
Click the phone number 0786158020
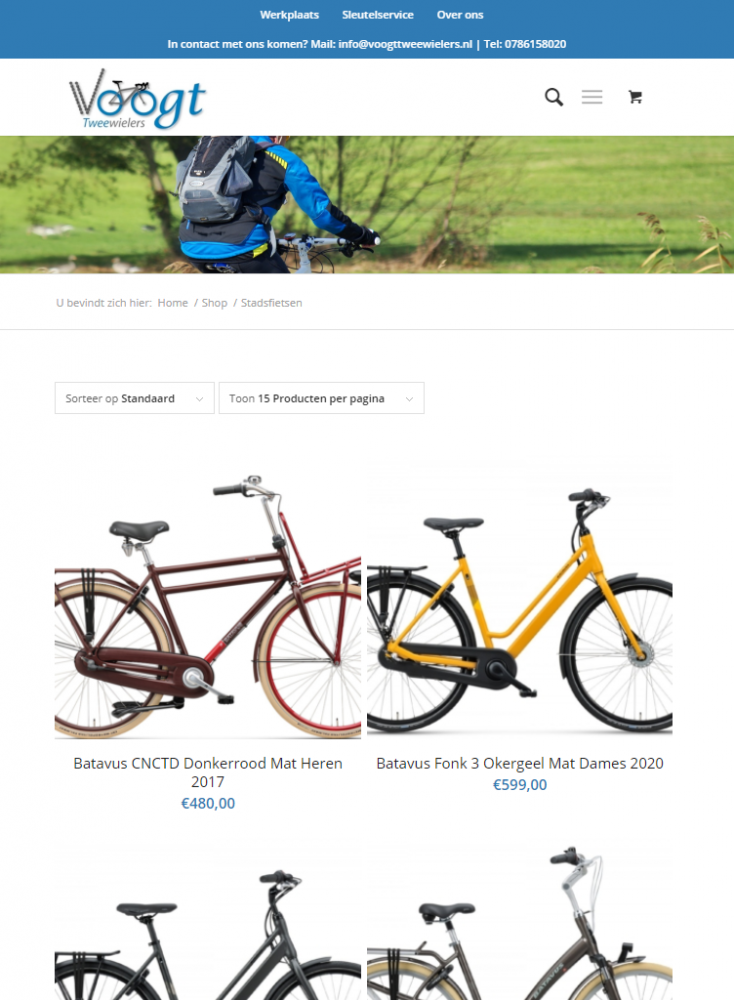click(x=535, y=44)
